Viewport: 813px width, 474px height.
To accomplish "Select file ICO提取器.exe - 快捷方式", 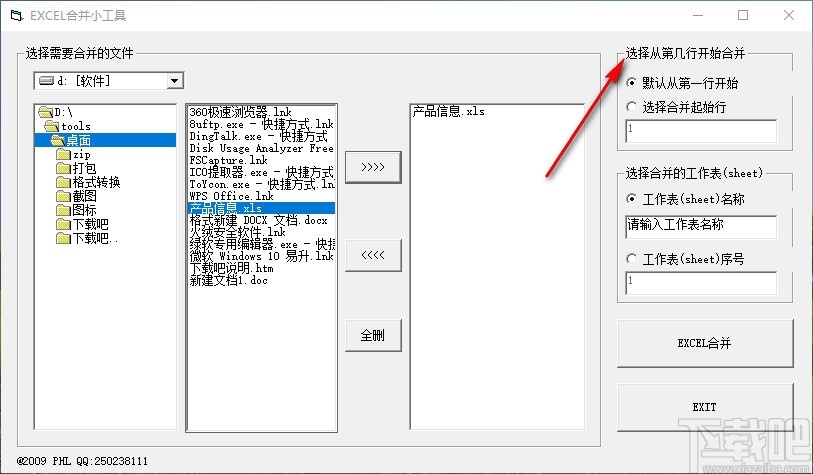I will click(261, 172).
